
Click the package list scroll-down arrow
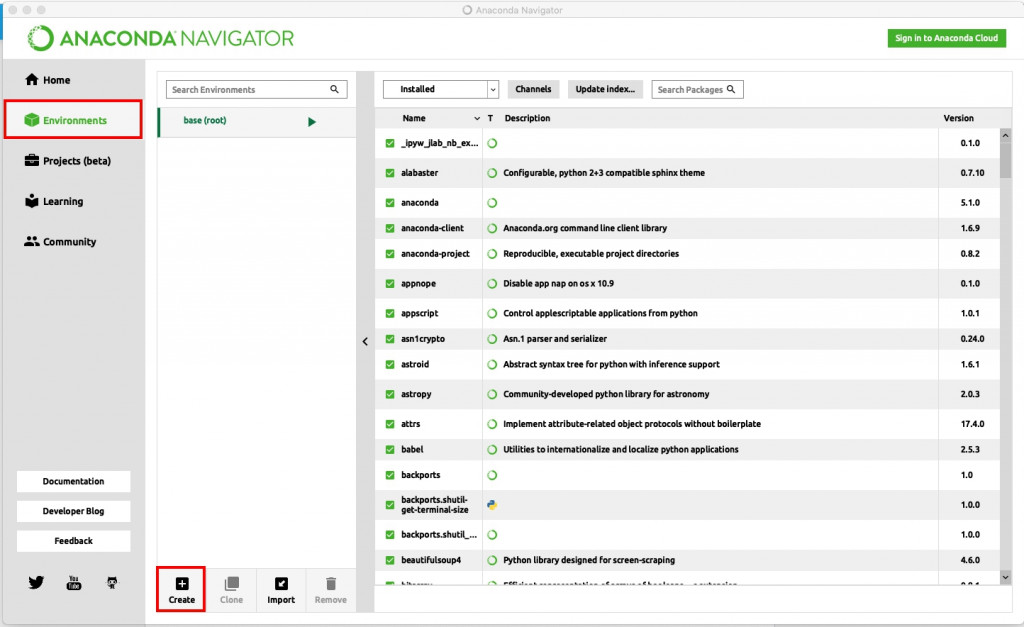[x=1005, y=577]
